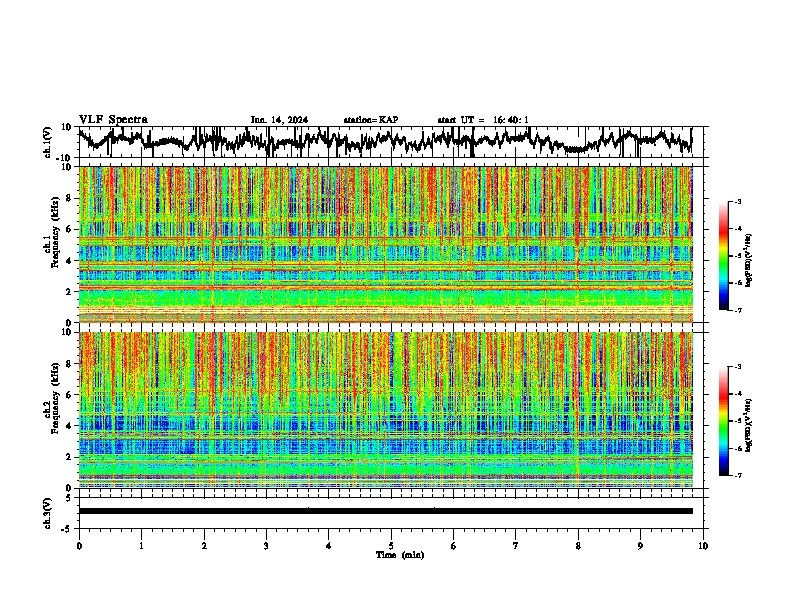Viewport: 792px width, 612px height.
Task: Click the time axis tick label '8'
Action: click(x=578, y=546)
